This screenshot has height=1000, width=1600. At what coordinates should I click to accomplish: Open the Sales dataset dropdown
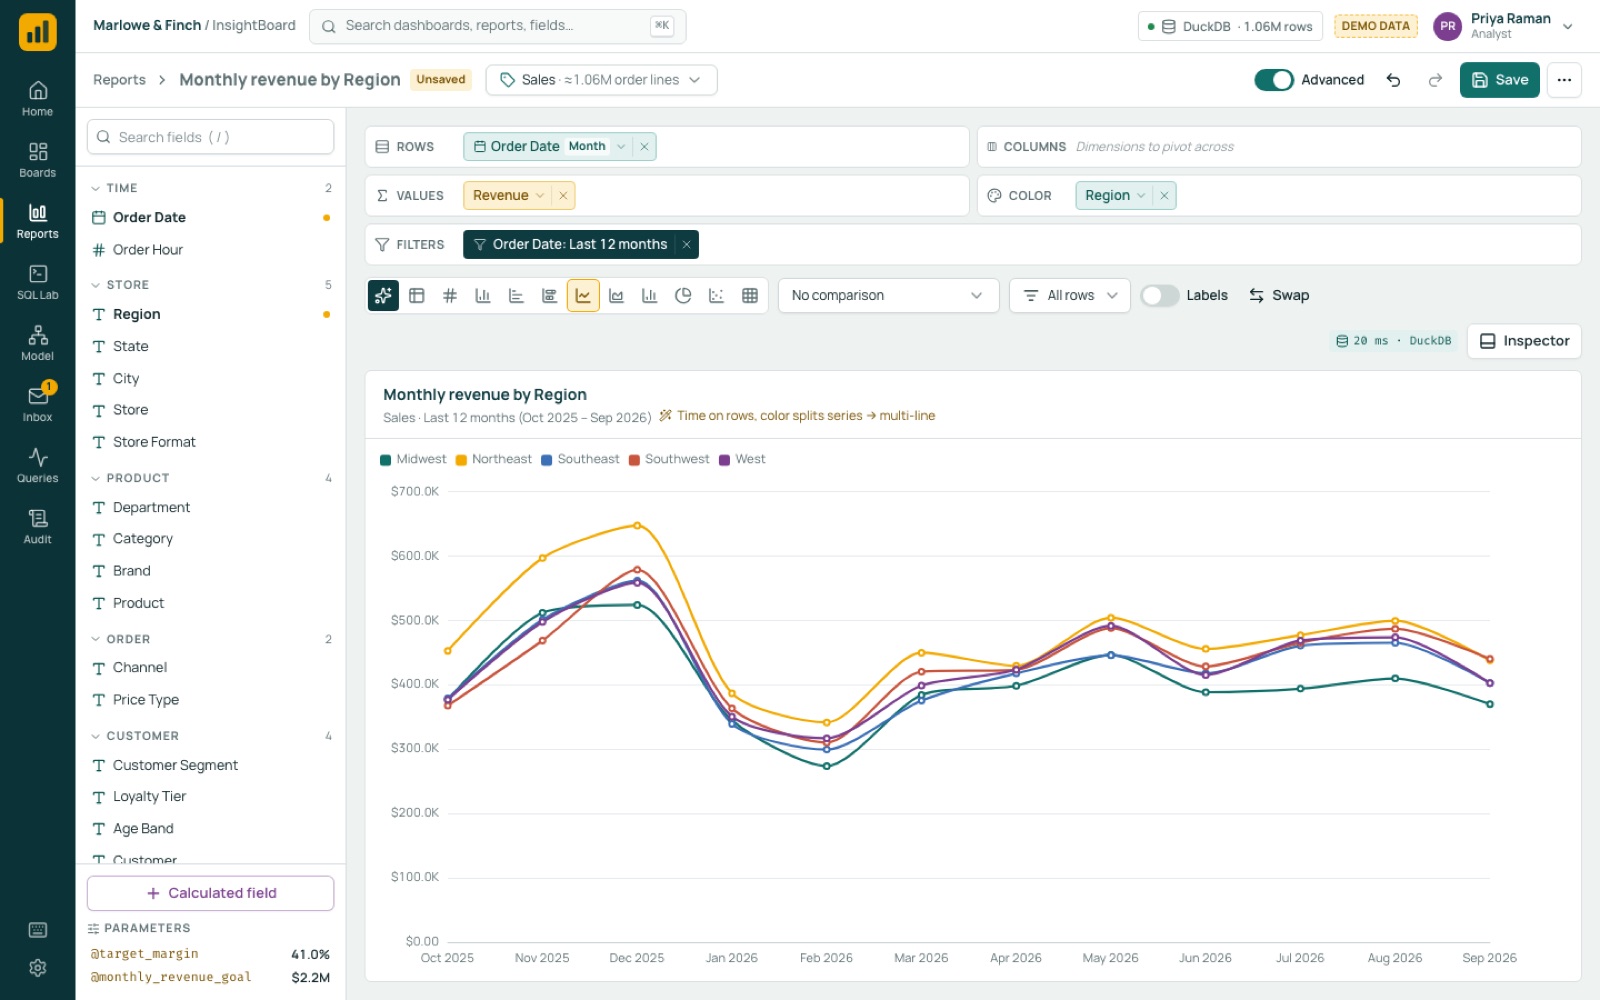pyautogui.click(x=601, y=80)
